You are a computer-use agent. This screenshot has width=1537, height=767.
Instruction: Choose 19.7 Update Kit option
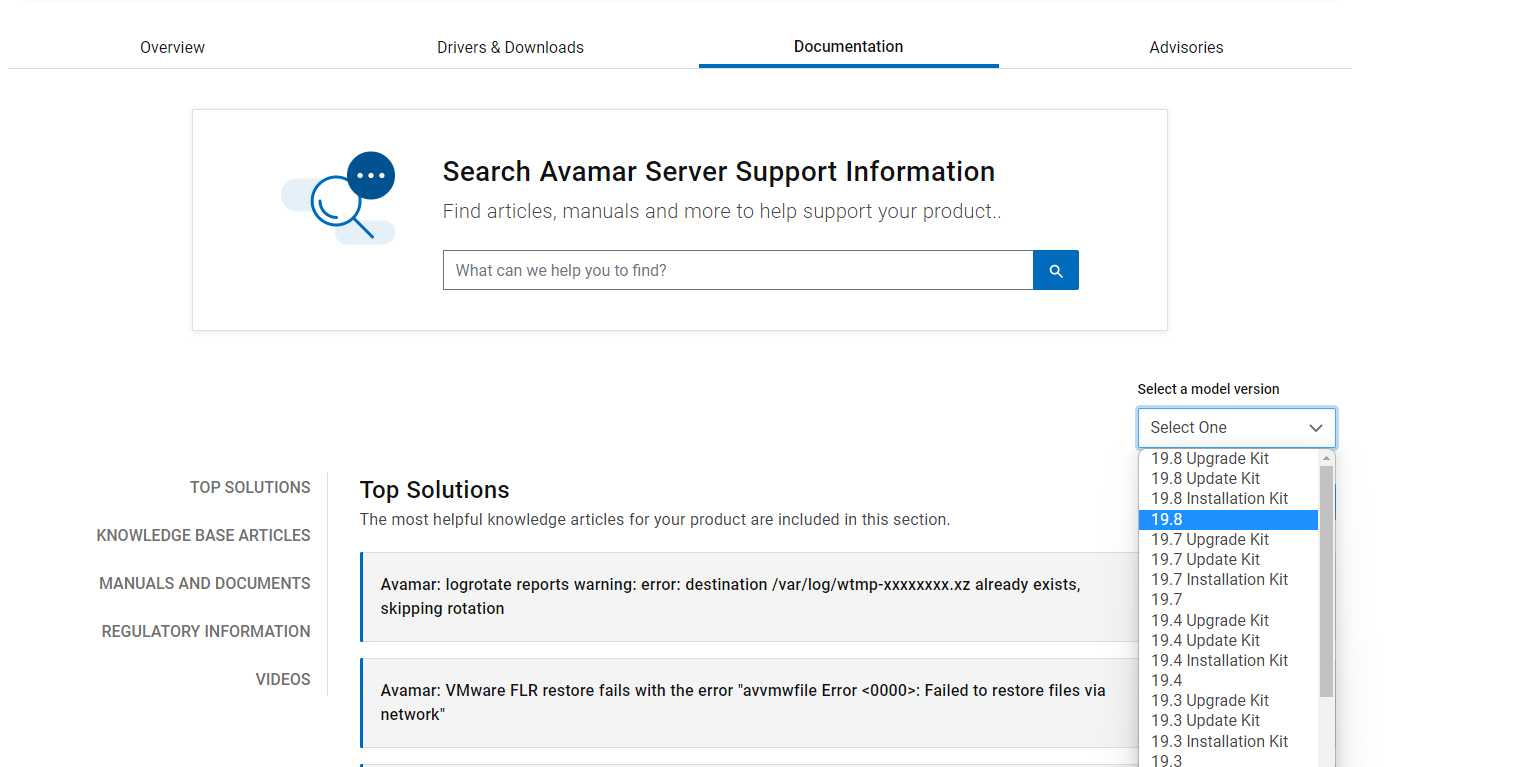tap(1228, 559)
